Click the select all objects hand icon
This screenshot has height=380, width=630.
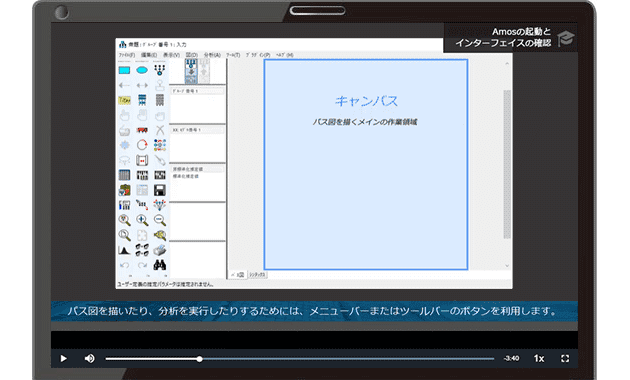click(142, 115)
